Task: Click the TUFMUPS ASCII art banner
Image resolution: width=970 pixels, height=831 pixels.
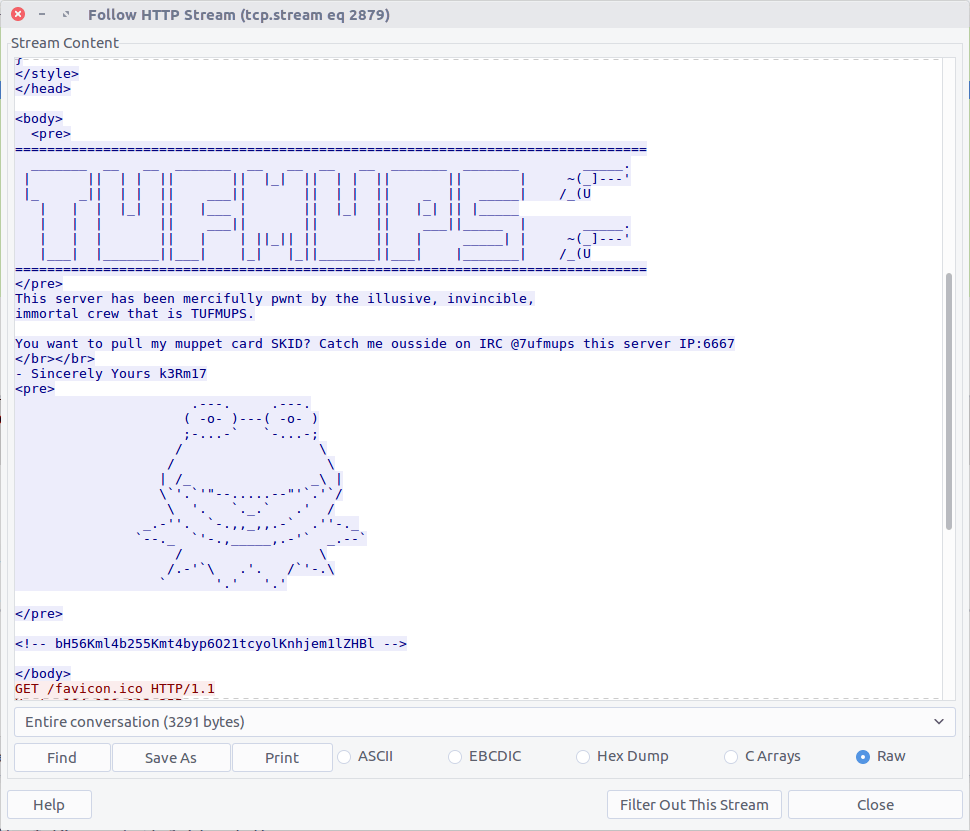Action: click(280, 208)
